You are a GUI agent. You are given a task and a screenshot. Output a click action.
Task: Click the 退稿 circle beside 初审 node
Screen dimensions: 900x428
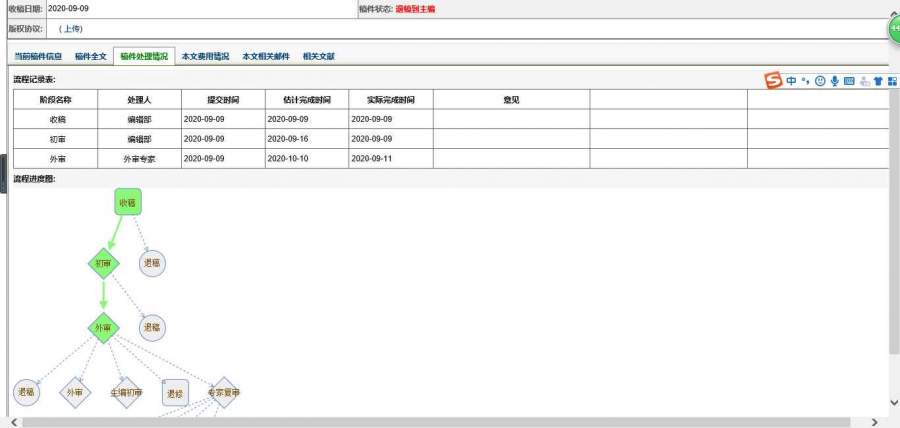pos(152,263)
